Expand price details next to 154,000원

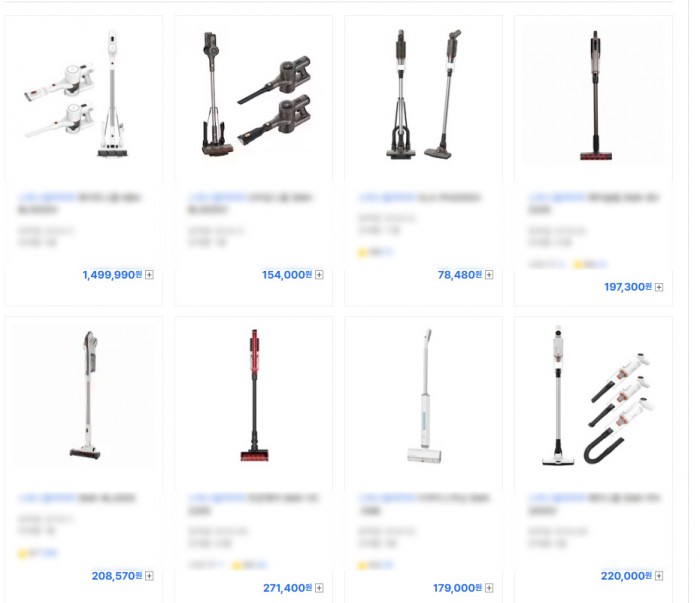[319, 274]
